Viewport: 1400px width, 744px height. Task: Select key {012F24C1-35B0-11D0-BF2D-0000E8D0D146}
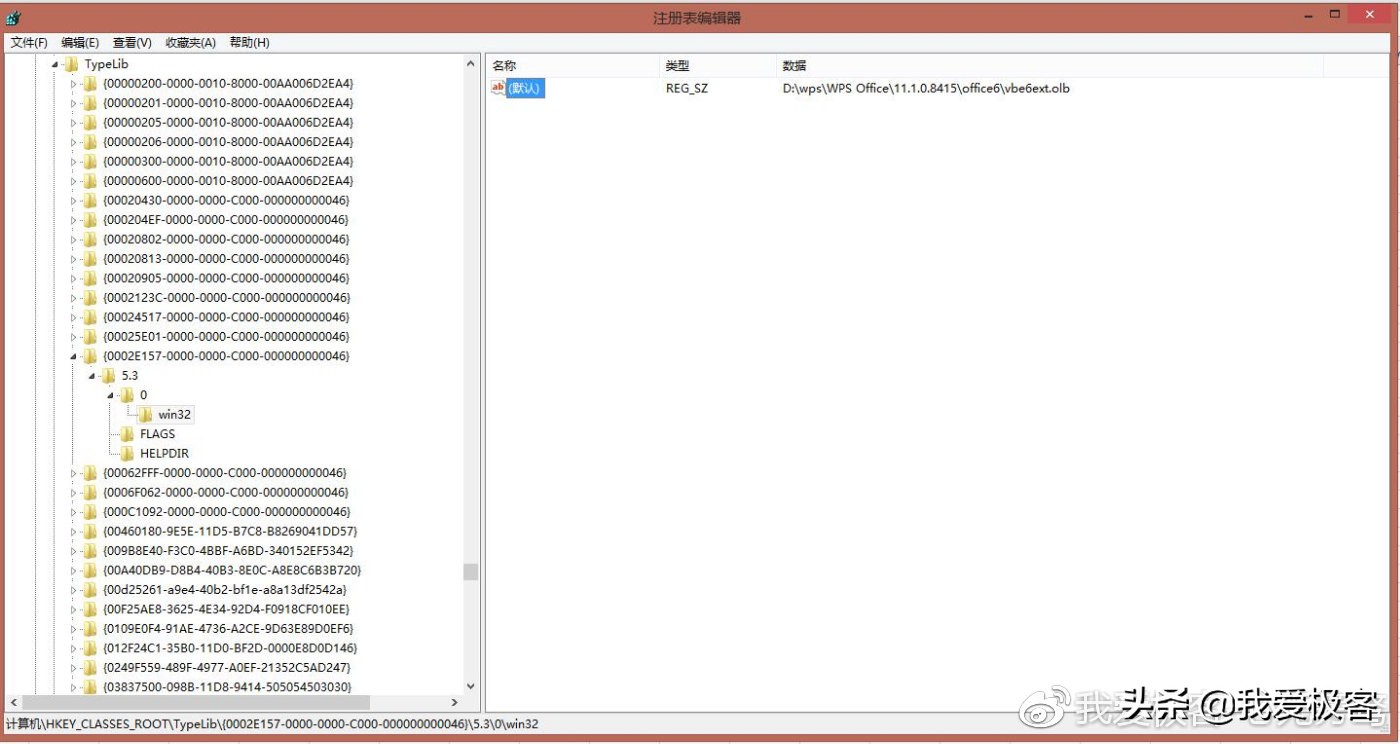click(x=230, y=649)
